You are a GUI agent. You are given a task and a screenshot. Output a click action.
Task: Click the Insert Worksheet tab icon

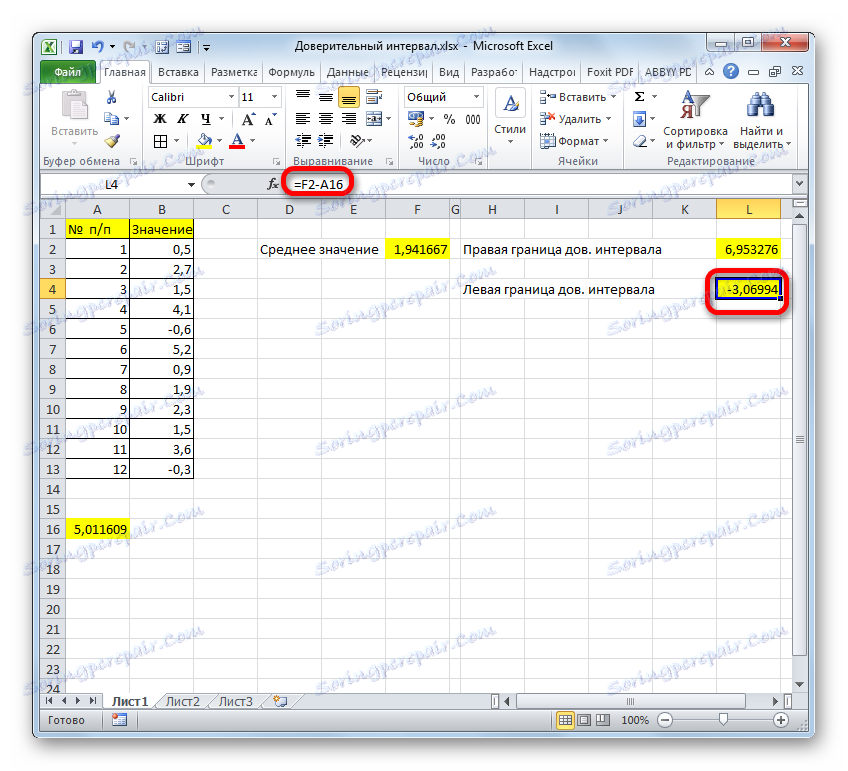pyautogui.click(x=280, y=701)
